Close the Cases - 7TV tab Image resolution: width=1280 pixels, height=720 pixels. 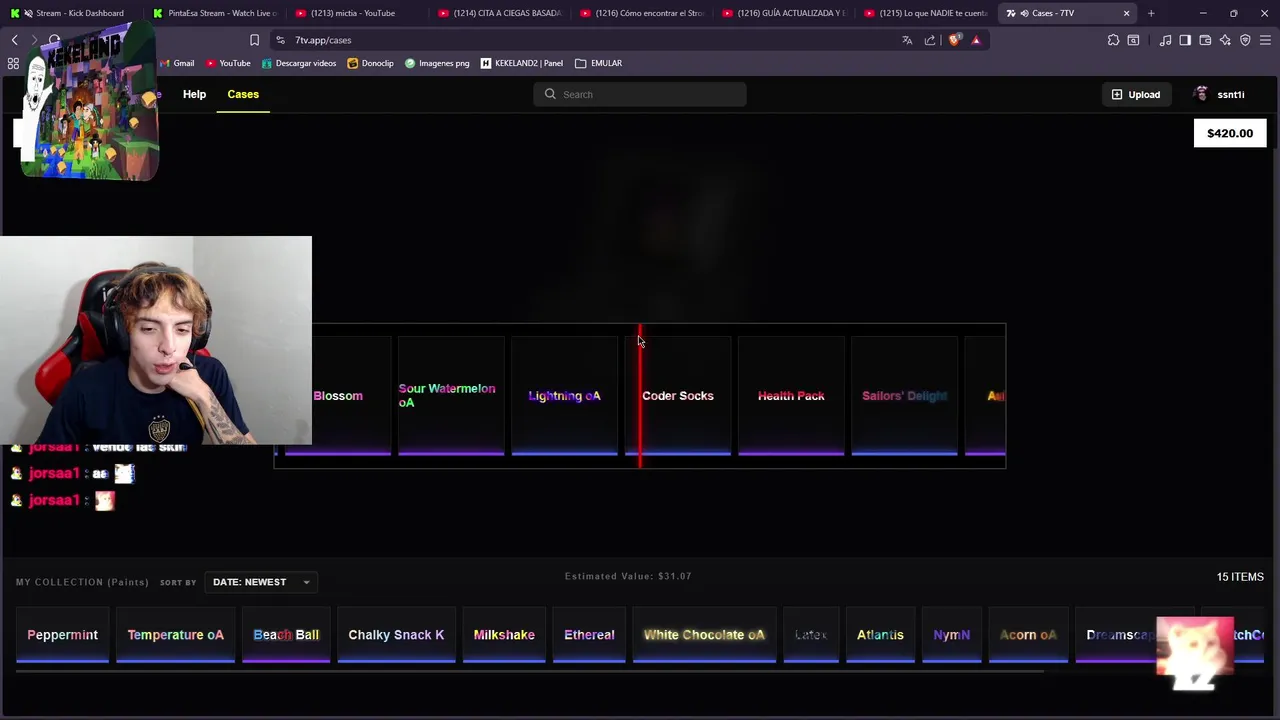(1126, 13)
